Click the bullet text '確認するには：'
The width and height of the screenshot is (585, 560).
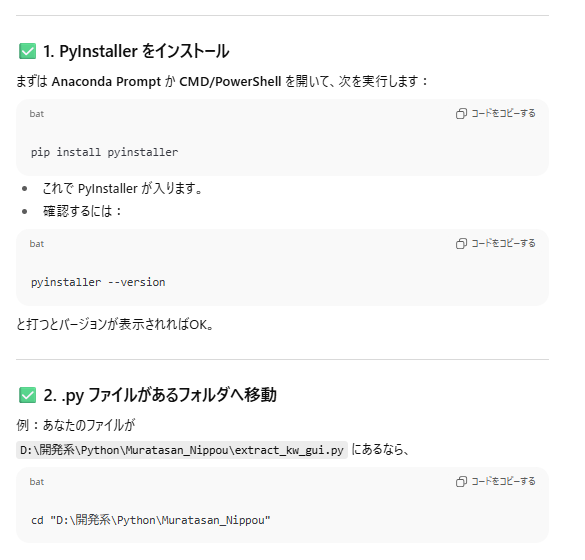coord(82,211)
